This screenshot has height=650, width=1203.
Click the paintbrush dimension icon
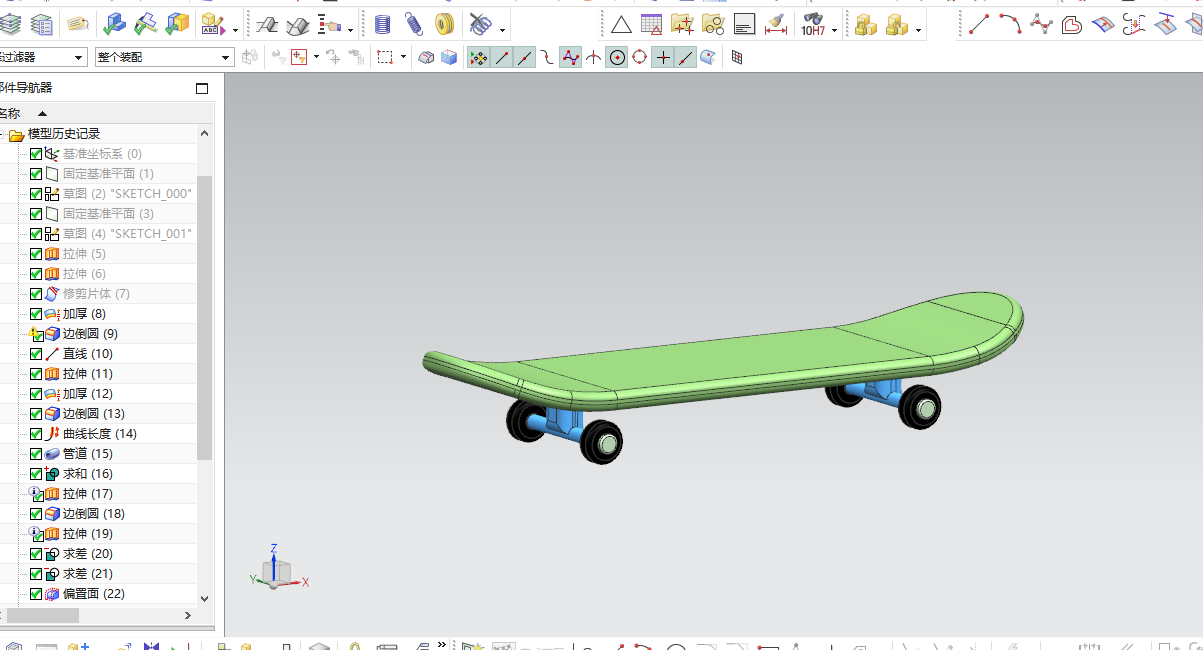click(776, 24)
